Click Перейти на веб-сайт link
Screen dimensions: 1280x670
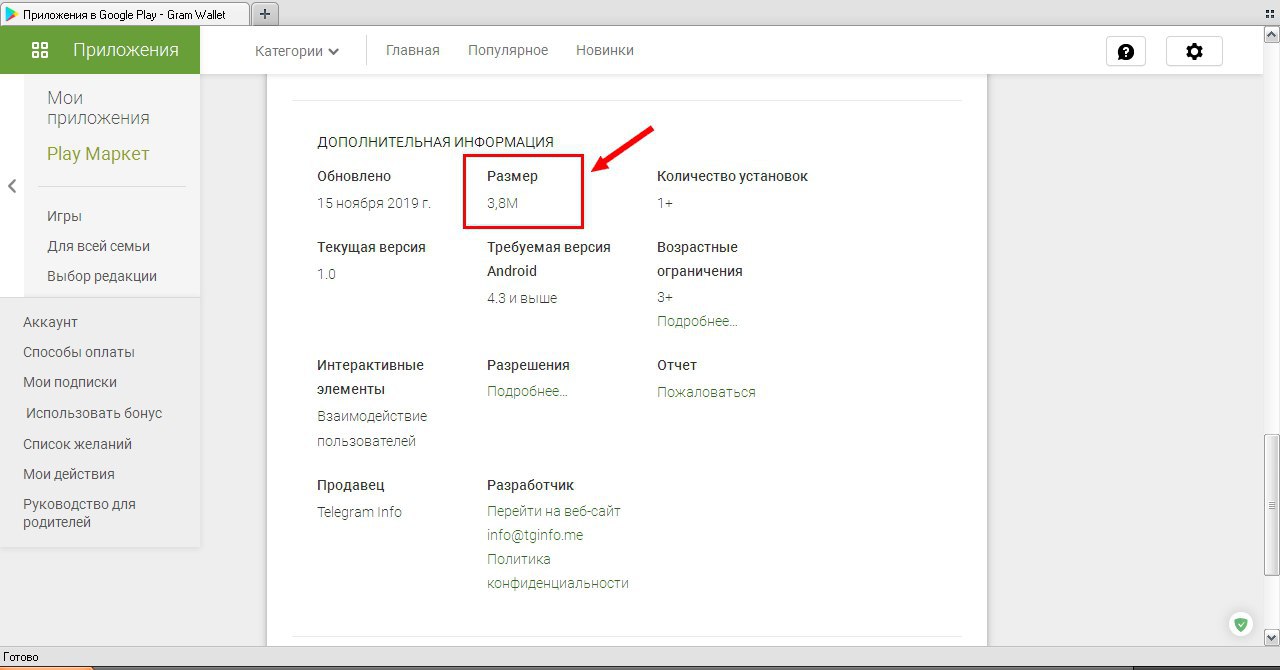[554, 511]
